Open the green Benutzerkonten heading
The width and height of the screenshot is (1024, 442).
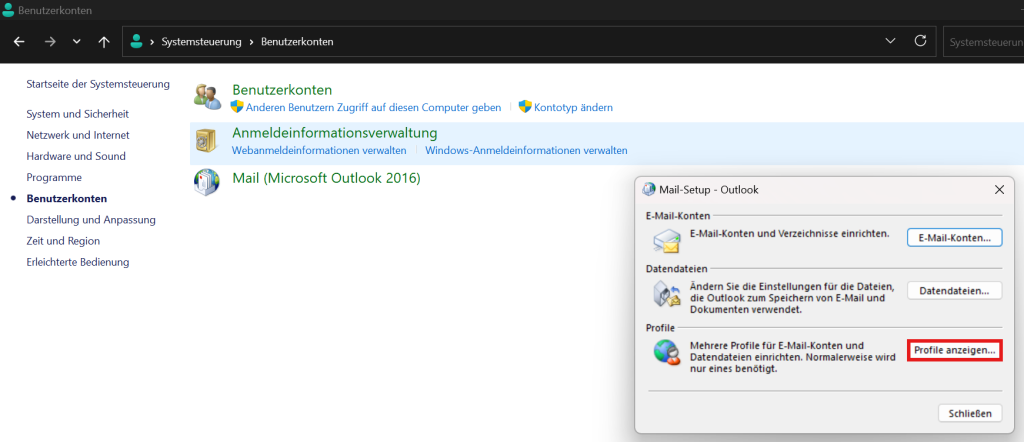pos(282,90)
